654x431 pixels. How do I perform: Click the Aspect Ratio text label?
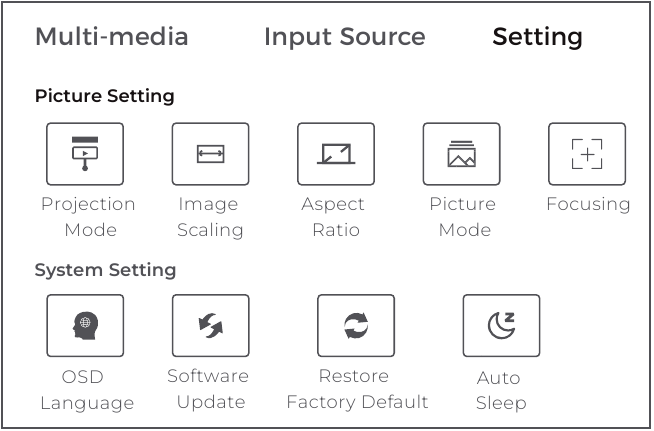click(x=333, y=217)
